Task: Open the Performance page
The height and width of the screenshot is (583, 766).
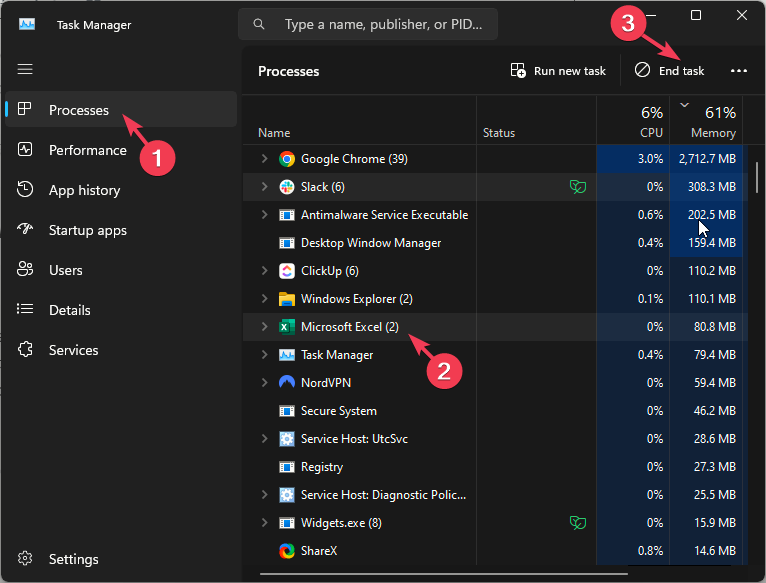Action: pyautogui.click(x=88, y=150)
